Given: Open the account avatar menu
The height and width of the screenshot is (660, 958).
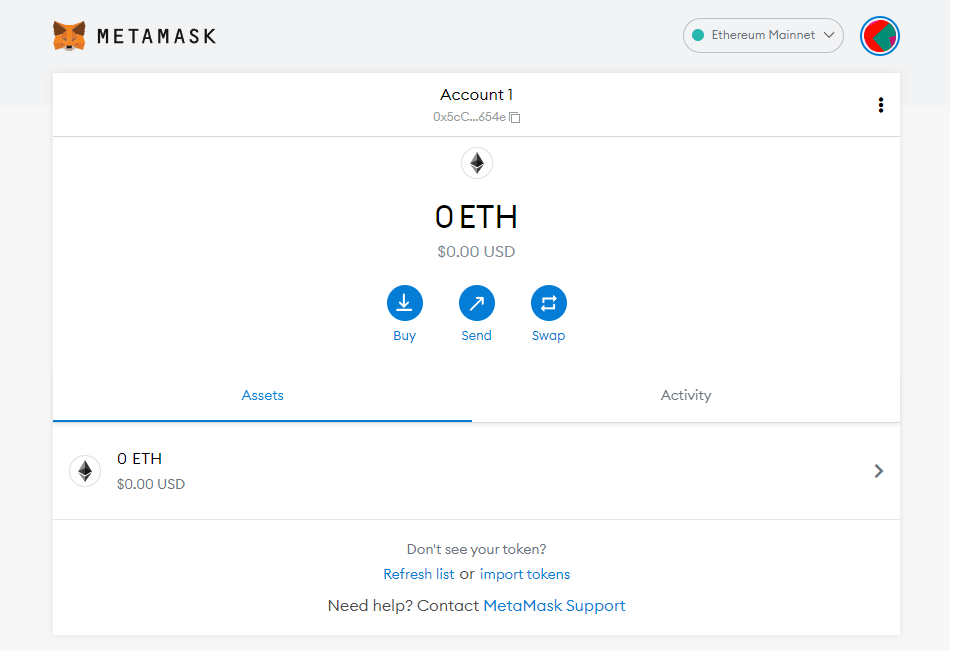Looking at the screenshot, I should pos(879,36).
